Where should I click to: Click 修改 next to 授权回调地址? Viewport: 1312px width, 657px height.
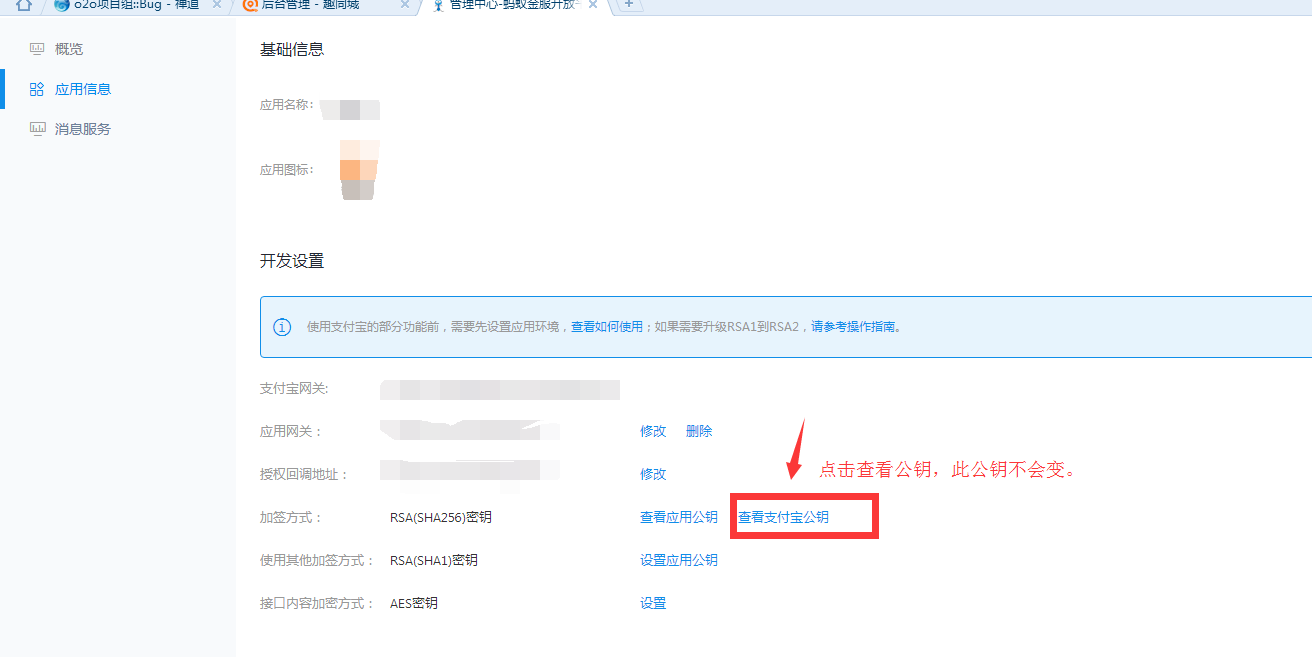click(x=652, y=474)
